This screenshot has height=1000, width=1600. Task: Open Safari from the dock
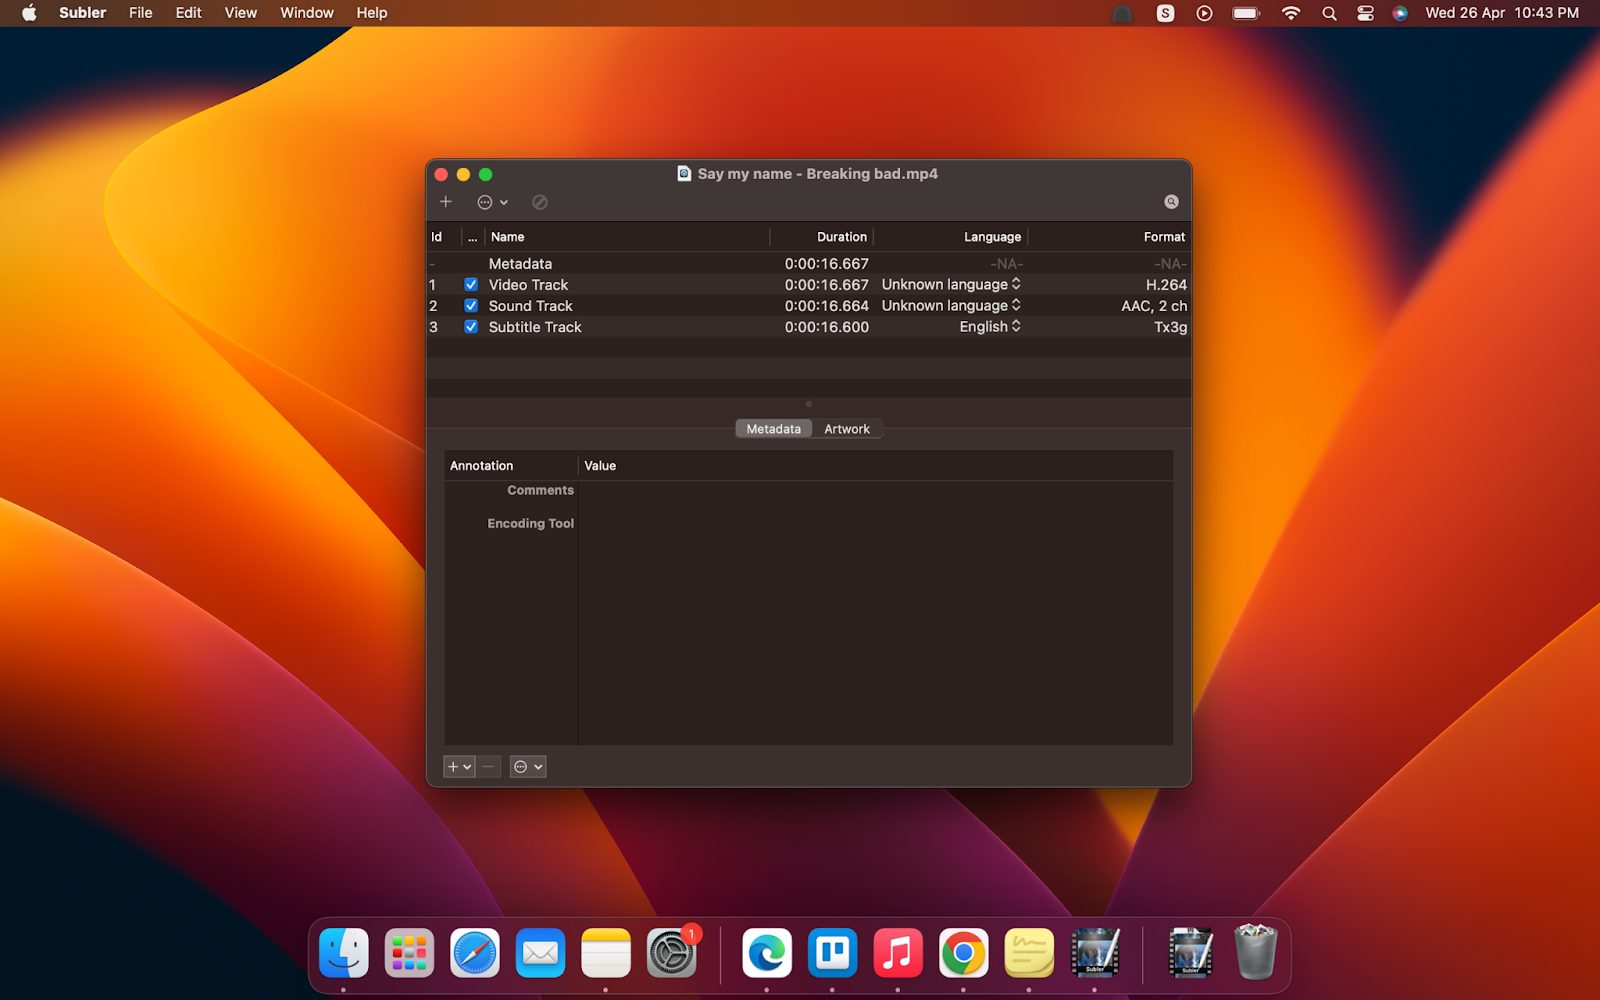(x=474, y=953)
